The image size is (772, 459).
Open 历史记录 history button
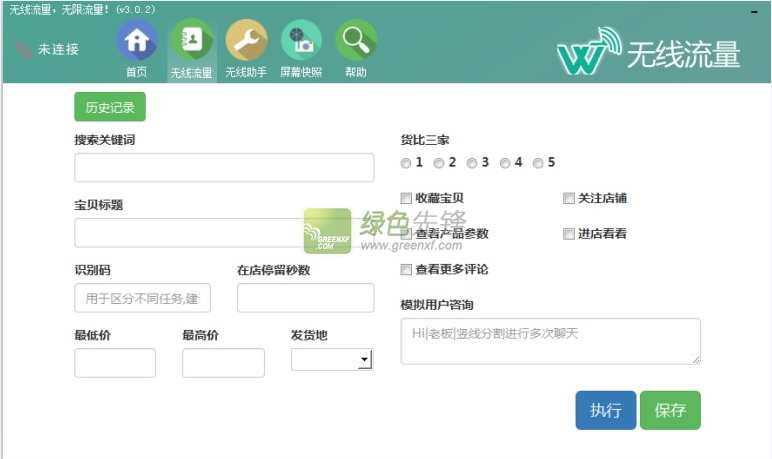110,107
